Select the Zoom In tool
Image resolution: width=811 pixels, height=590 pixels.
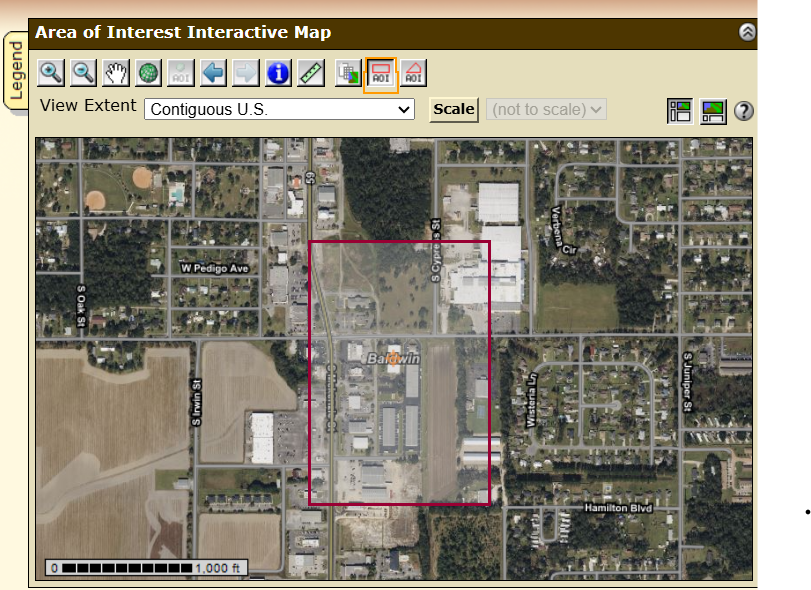pyautogui.click(x=51, y=73)
